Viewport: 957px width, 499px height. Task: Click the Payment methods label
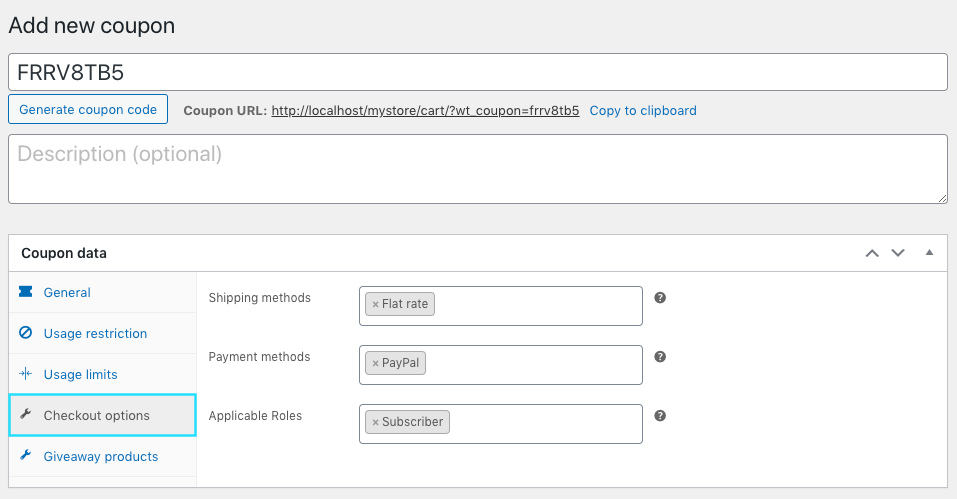pyautogui.click(x=259, y=357)
